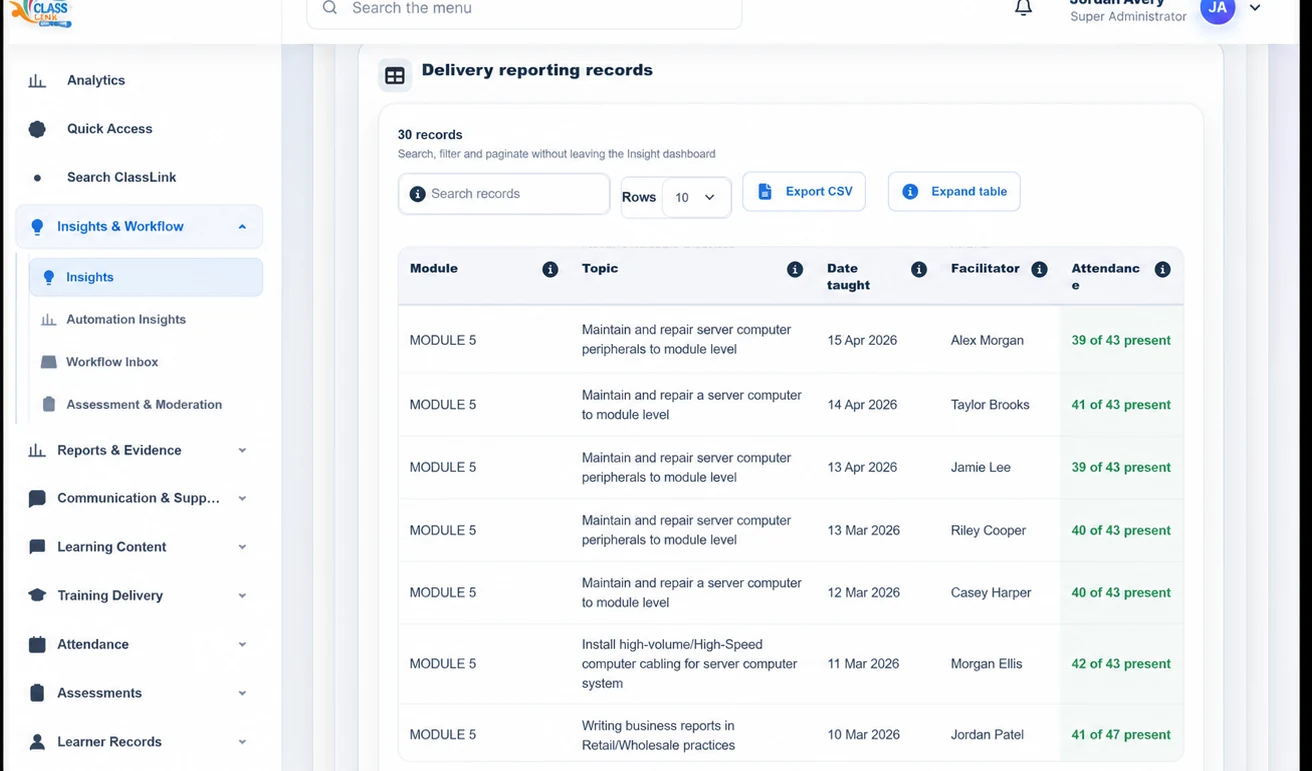The height and width of the screenshot is (771, 1312).
Task: Click the Delivery reporting records table icon
Action: pyautogui.click(x=395, y=76)
